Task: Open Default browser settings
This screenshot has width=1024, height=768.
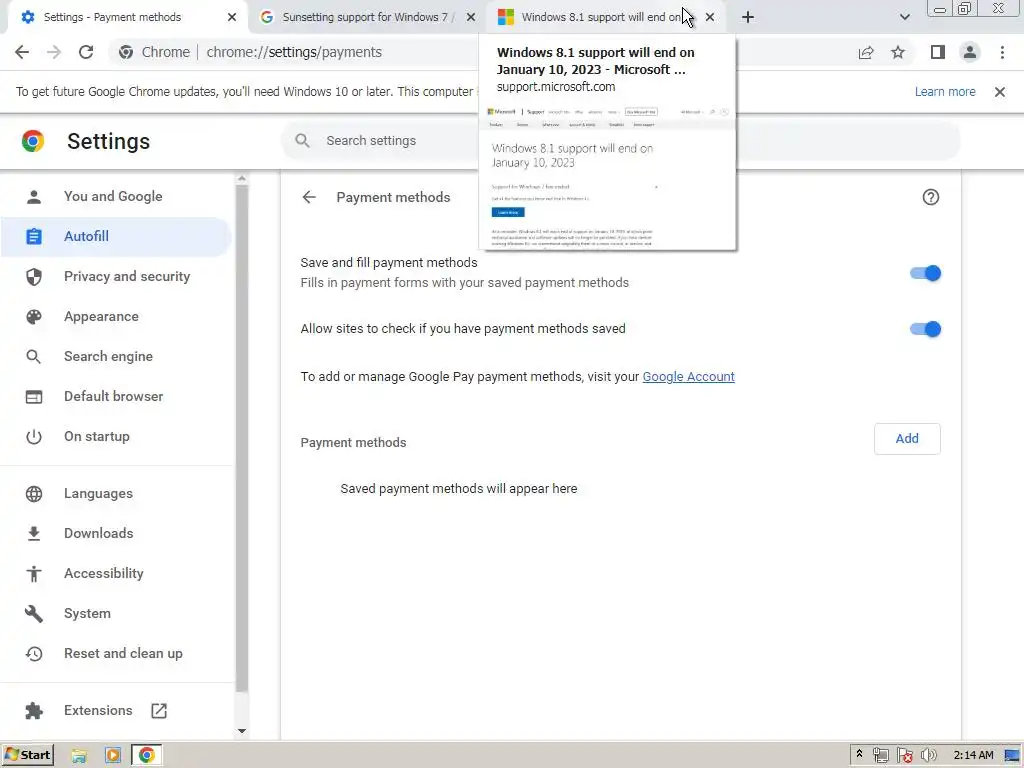Action: point(116,396)
